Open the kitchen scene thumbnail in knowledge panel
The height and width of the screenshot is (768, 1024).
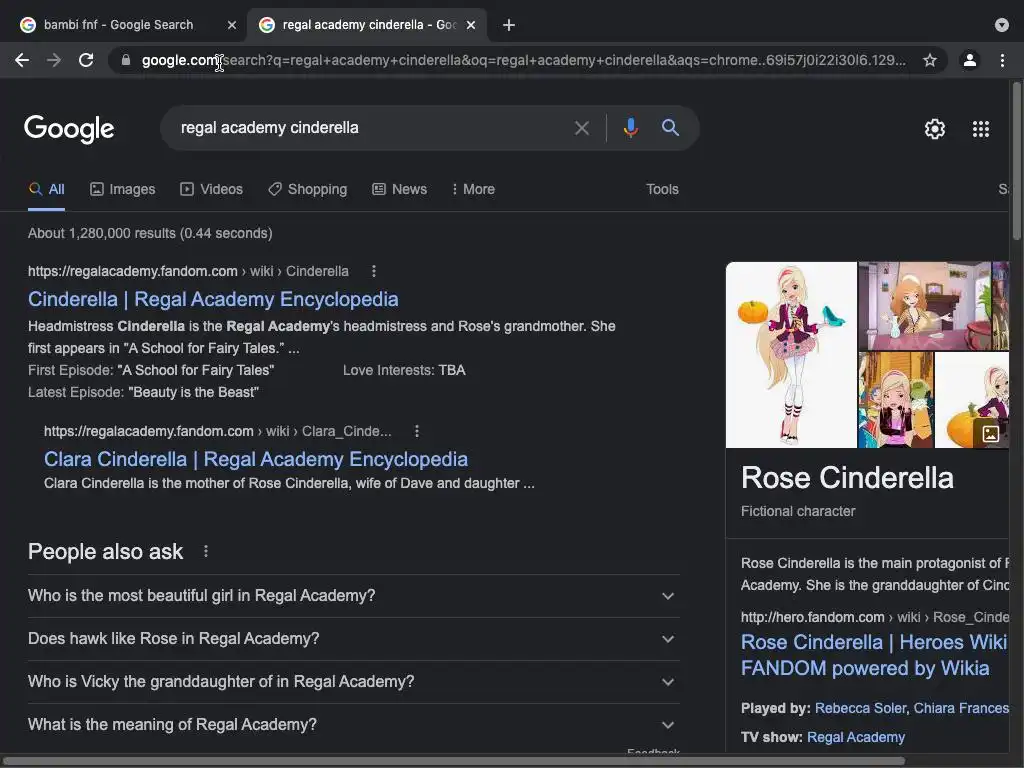(924, 306)
